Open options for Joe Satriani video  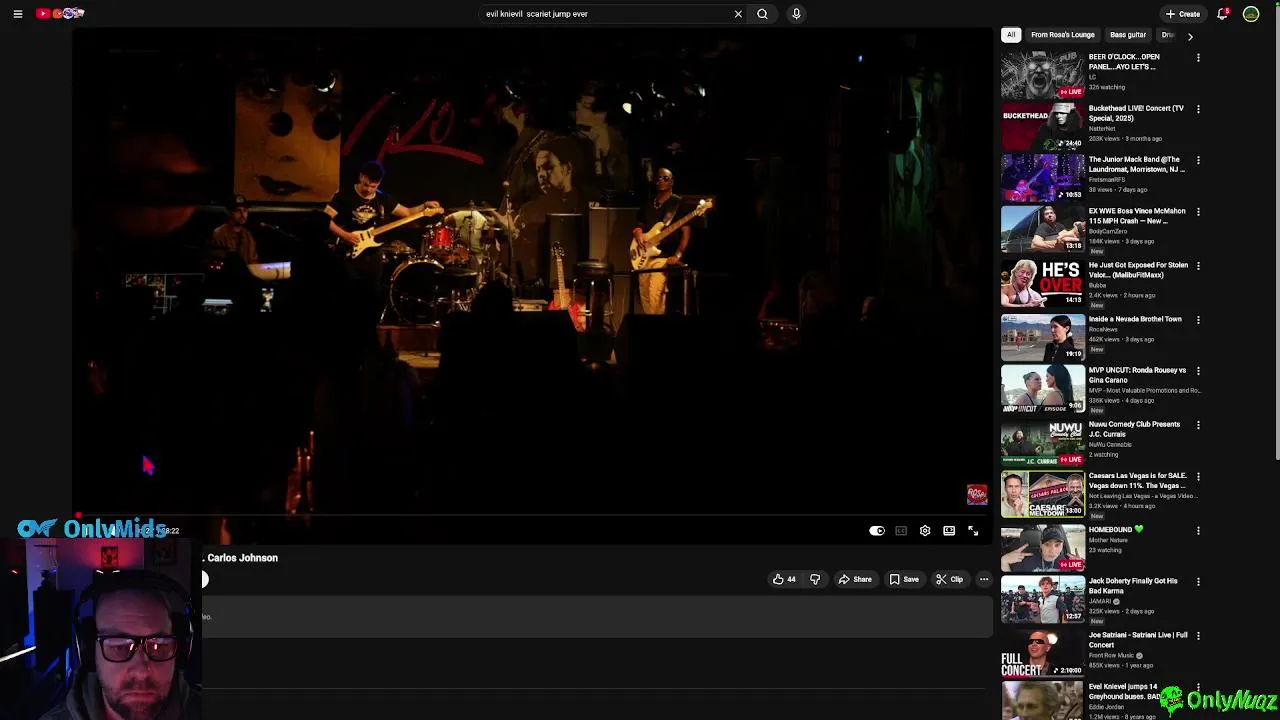1198,636
